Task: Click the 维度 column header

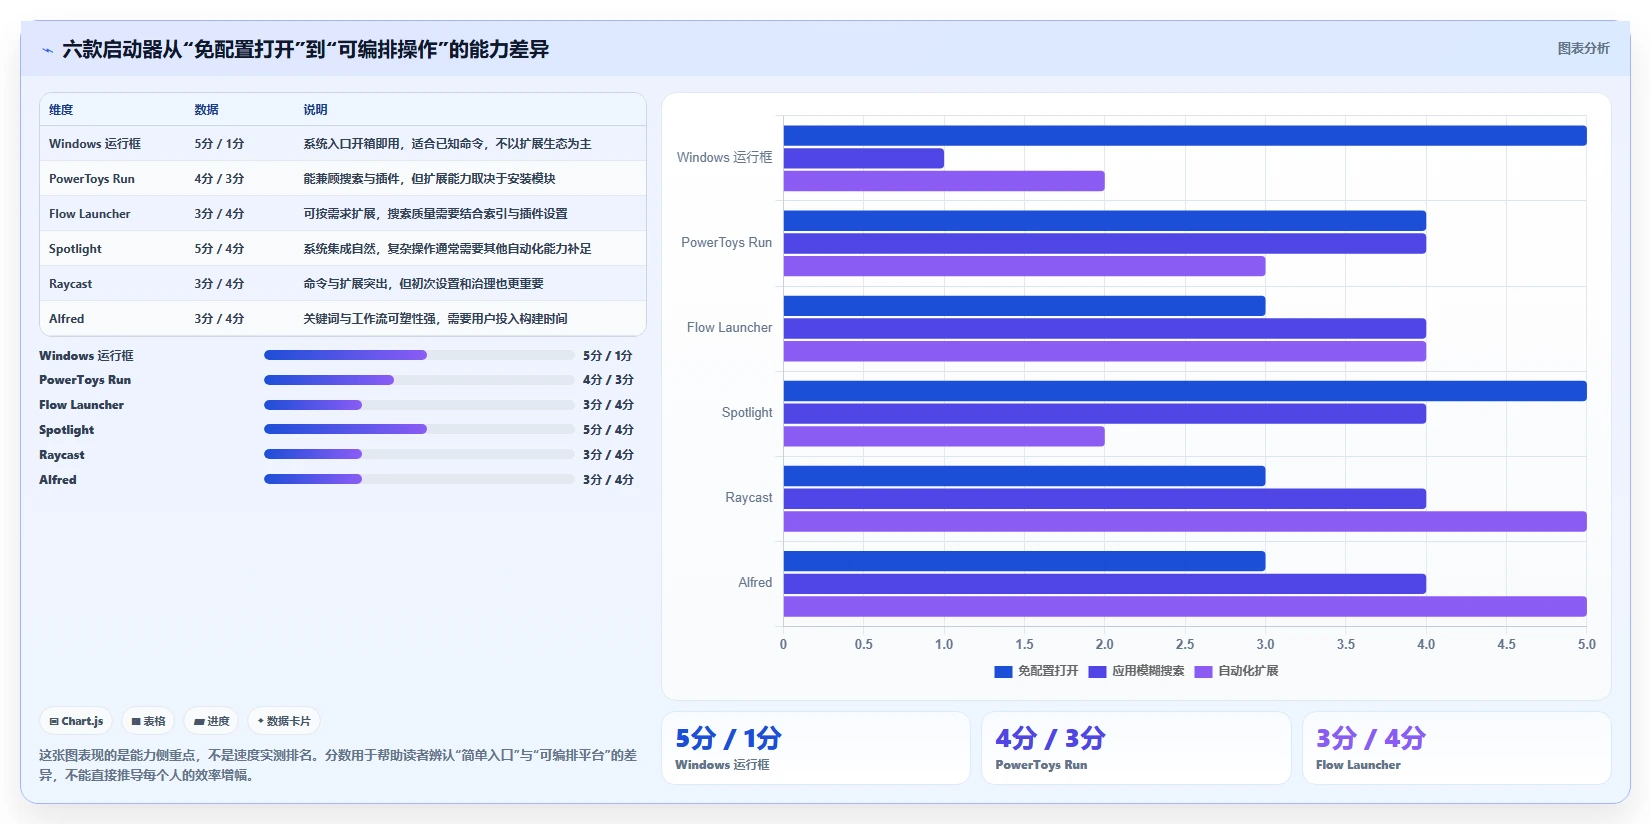Action: click(x=61, y=110)
